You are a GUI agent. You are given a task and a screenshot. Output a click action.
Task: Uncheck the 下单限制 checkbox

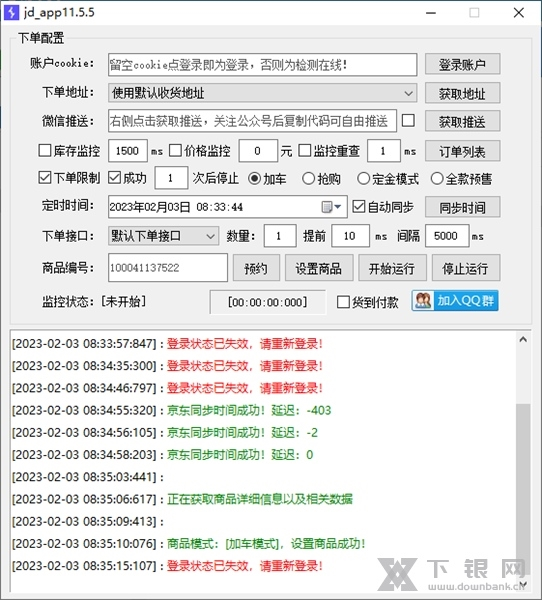[45, 178]
